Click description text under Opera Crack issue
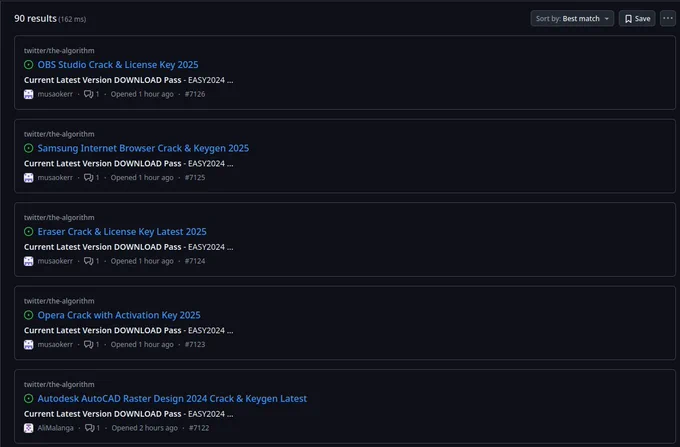This screenshot has height=447, width=680. pyautogui.click(x=128, y=331)
